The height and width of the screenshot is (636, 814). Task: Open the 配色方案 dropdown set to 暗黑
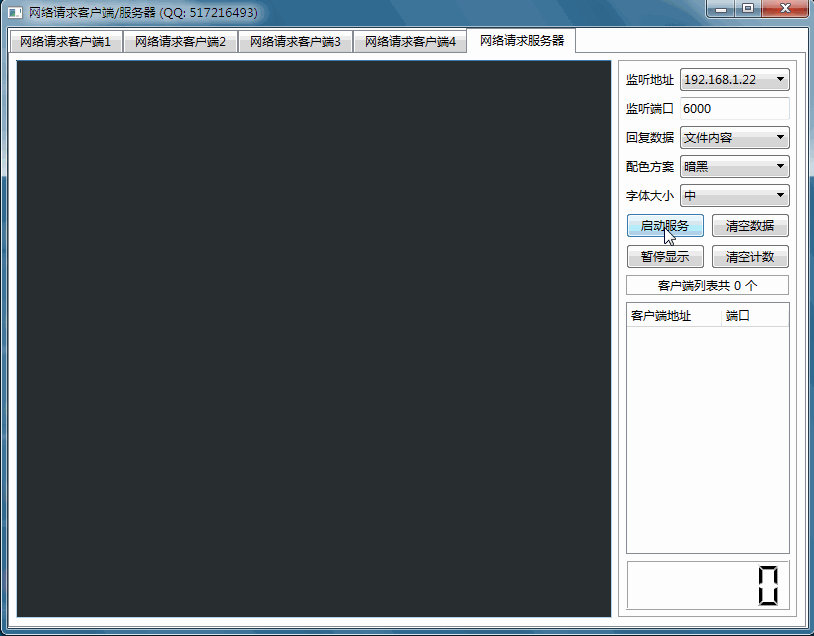click(734, 166)
